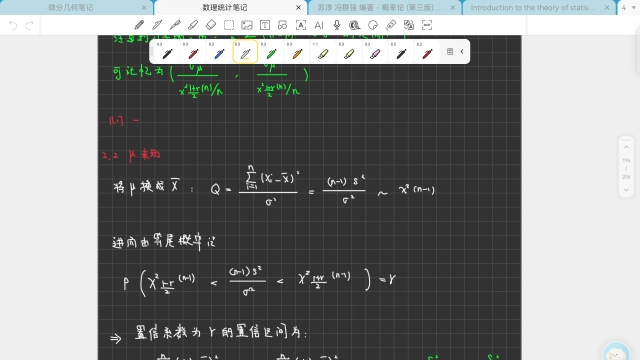Open the floating assistant bubble
640x360 pixels.
coord(616,353)
